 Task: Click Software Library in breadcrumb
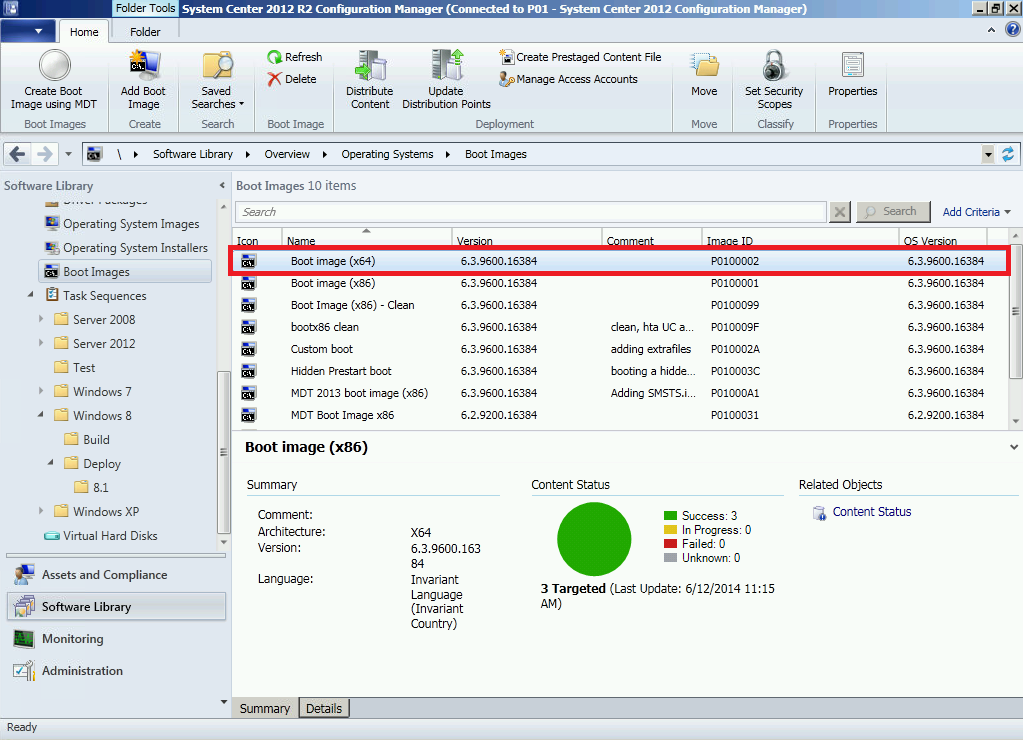(192, 154)
